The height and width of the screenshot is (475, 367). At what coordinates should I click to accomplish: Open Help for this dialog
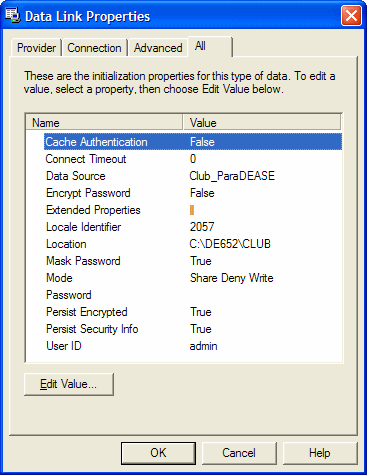point(320,453)
